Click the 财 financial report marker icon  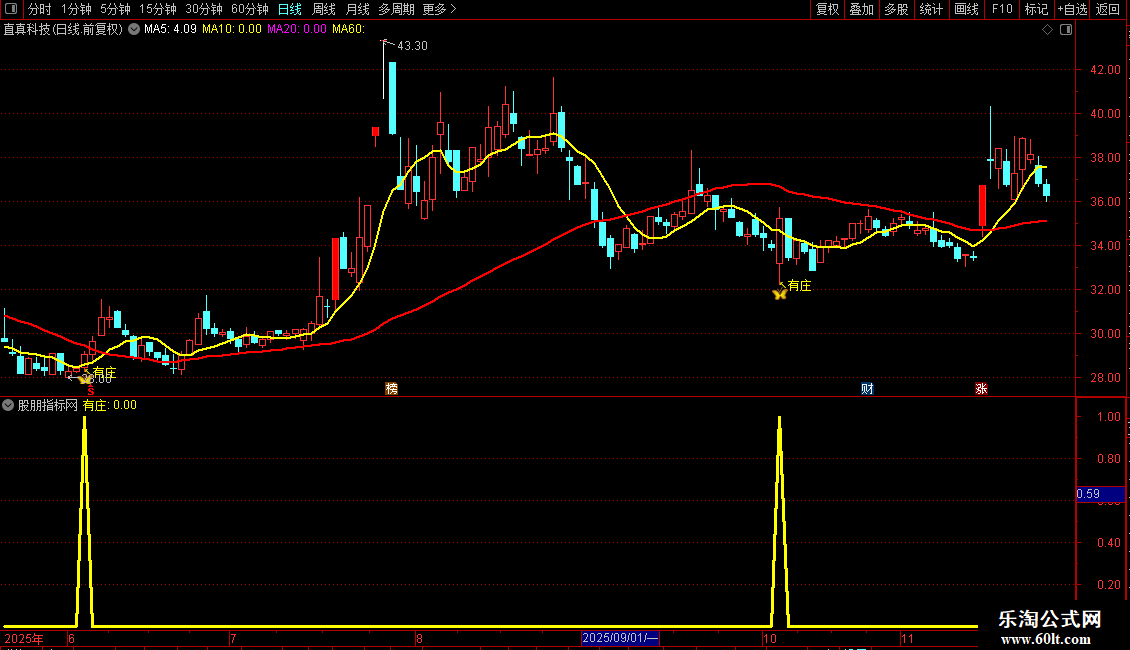[867, 389]
